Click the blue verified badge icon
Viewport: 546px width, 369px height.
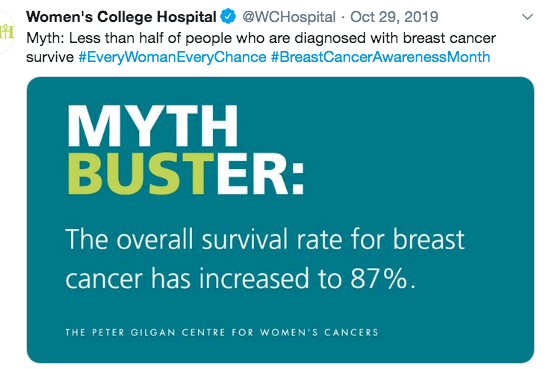point(228,16)
